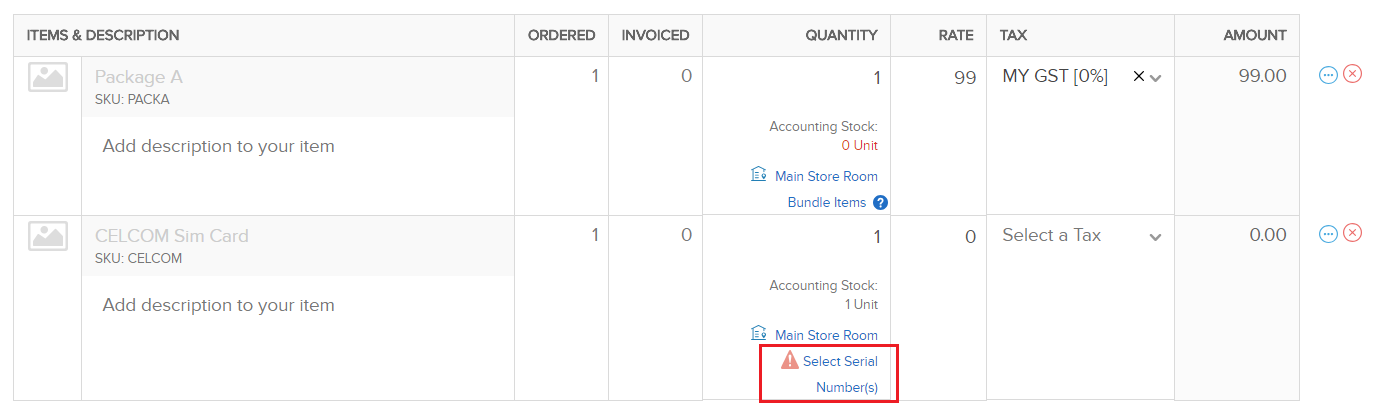Clear the MY GST [0%] tax selection

1138,77
